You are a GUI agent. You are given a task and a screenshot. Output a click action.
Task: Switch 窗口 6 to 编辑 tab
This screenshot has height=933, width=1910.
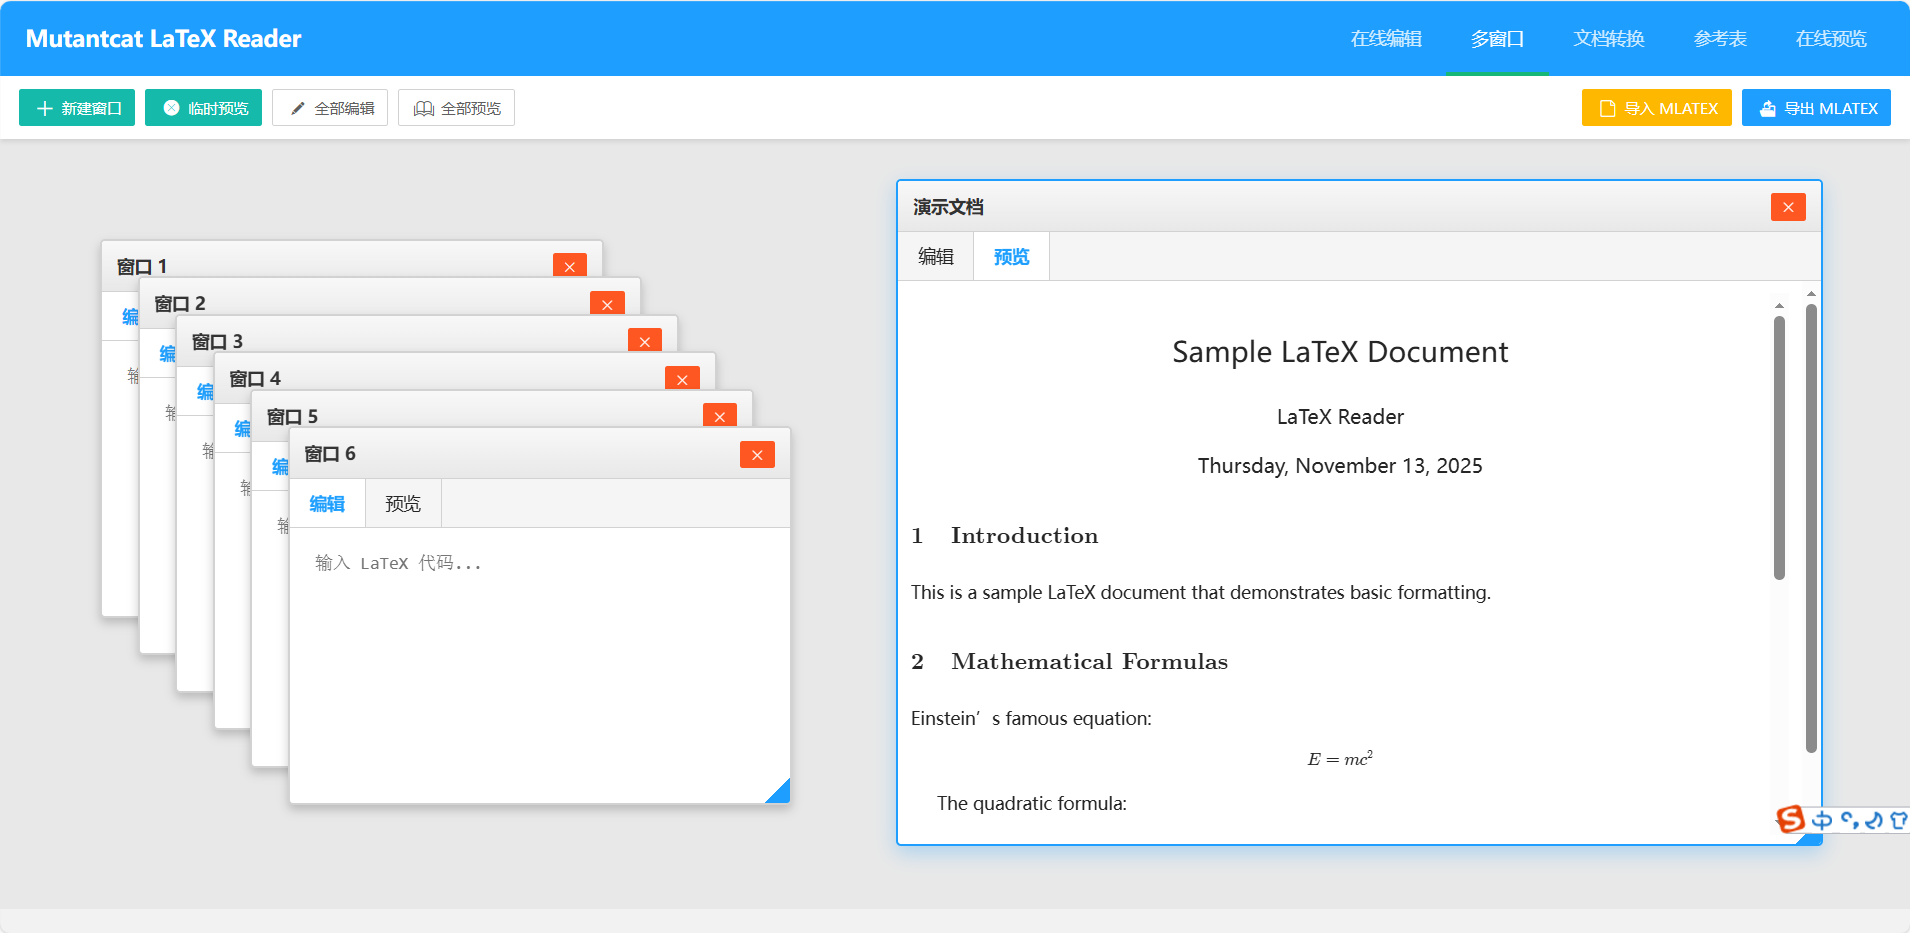[327, 504]
